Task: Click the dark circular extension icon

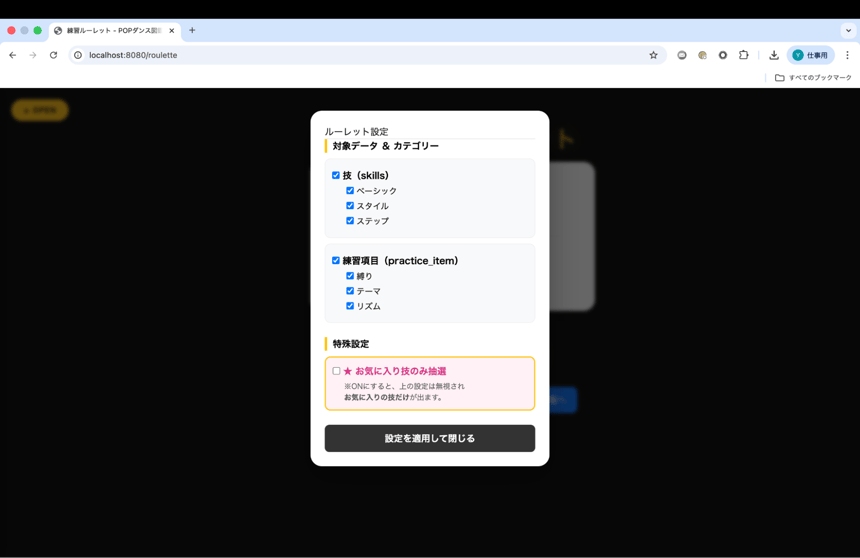Action: click(723, 55)
